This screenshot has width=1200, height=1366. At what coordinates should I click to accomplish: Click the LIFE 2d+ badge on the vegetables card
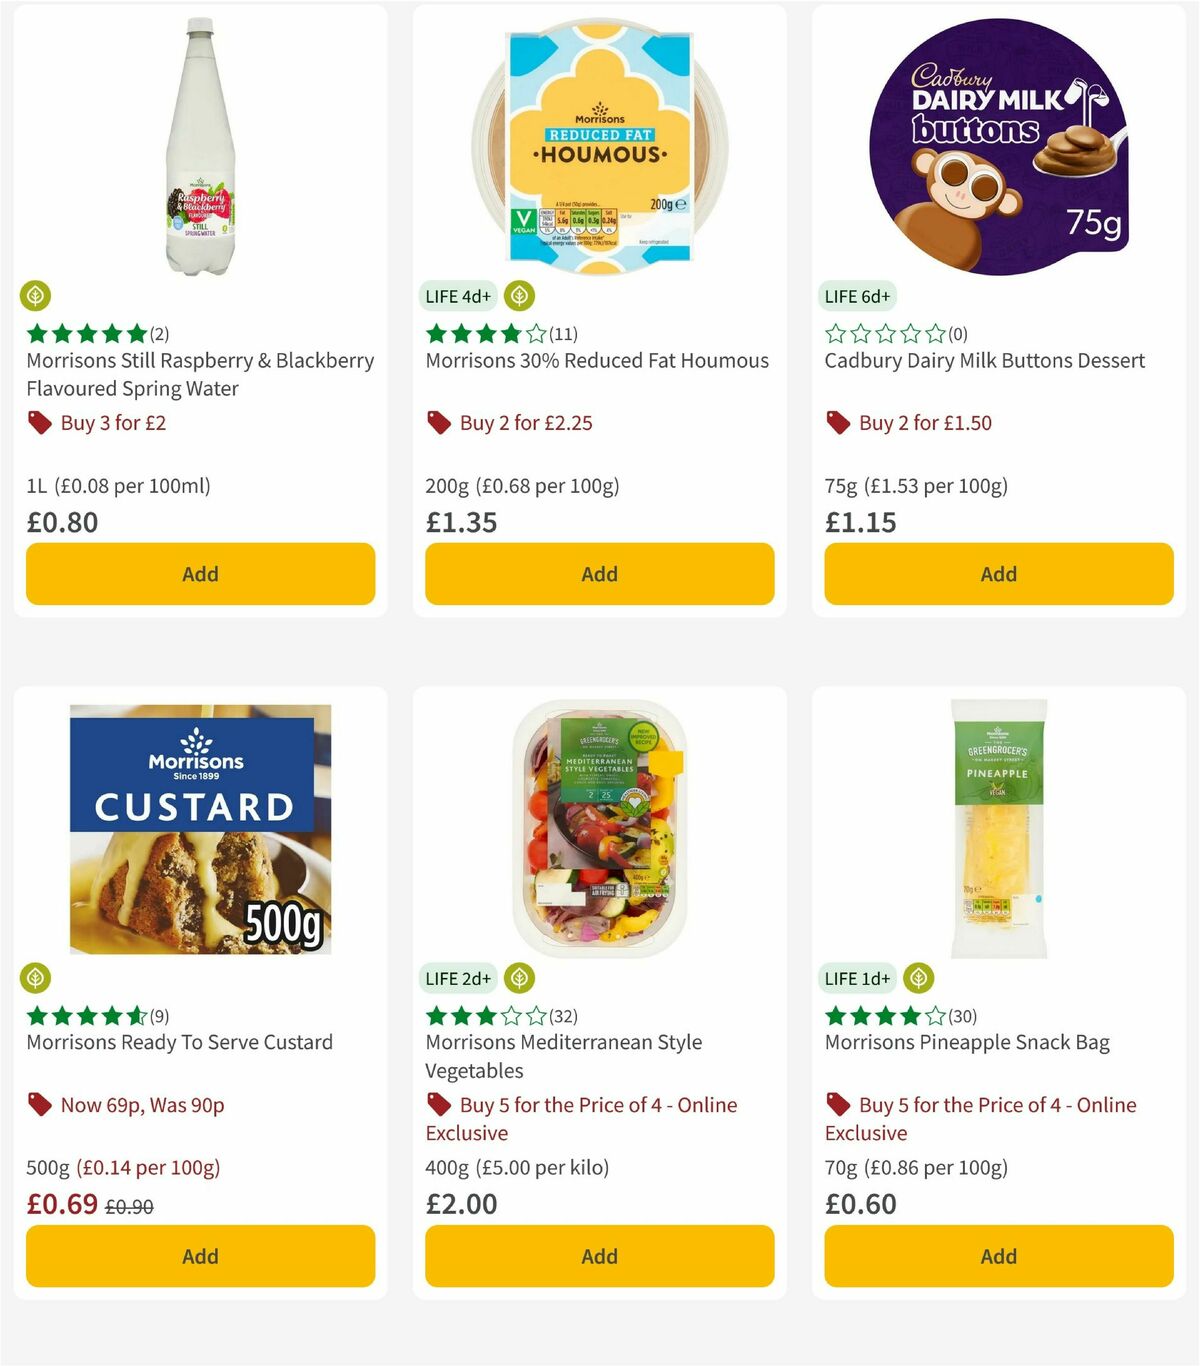(458, 978)
